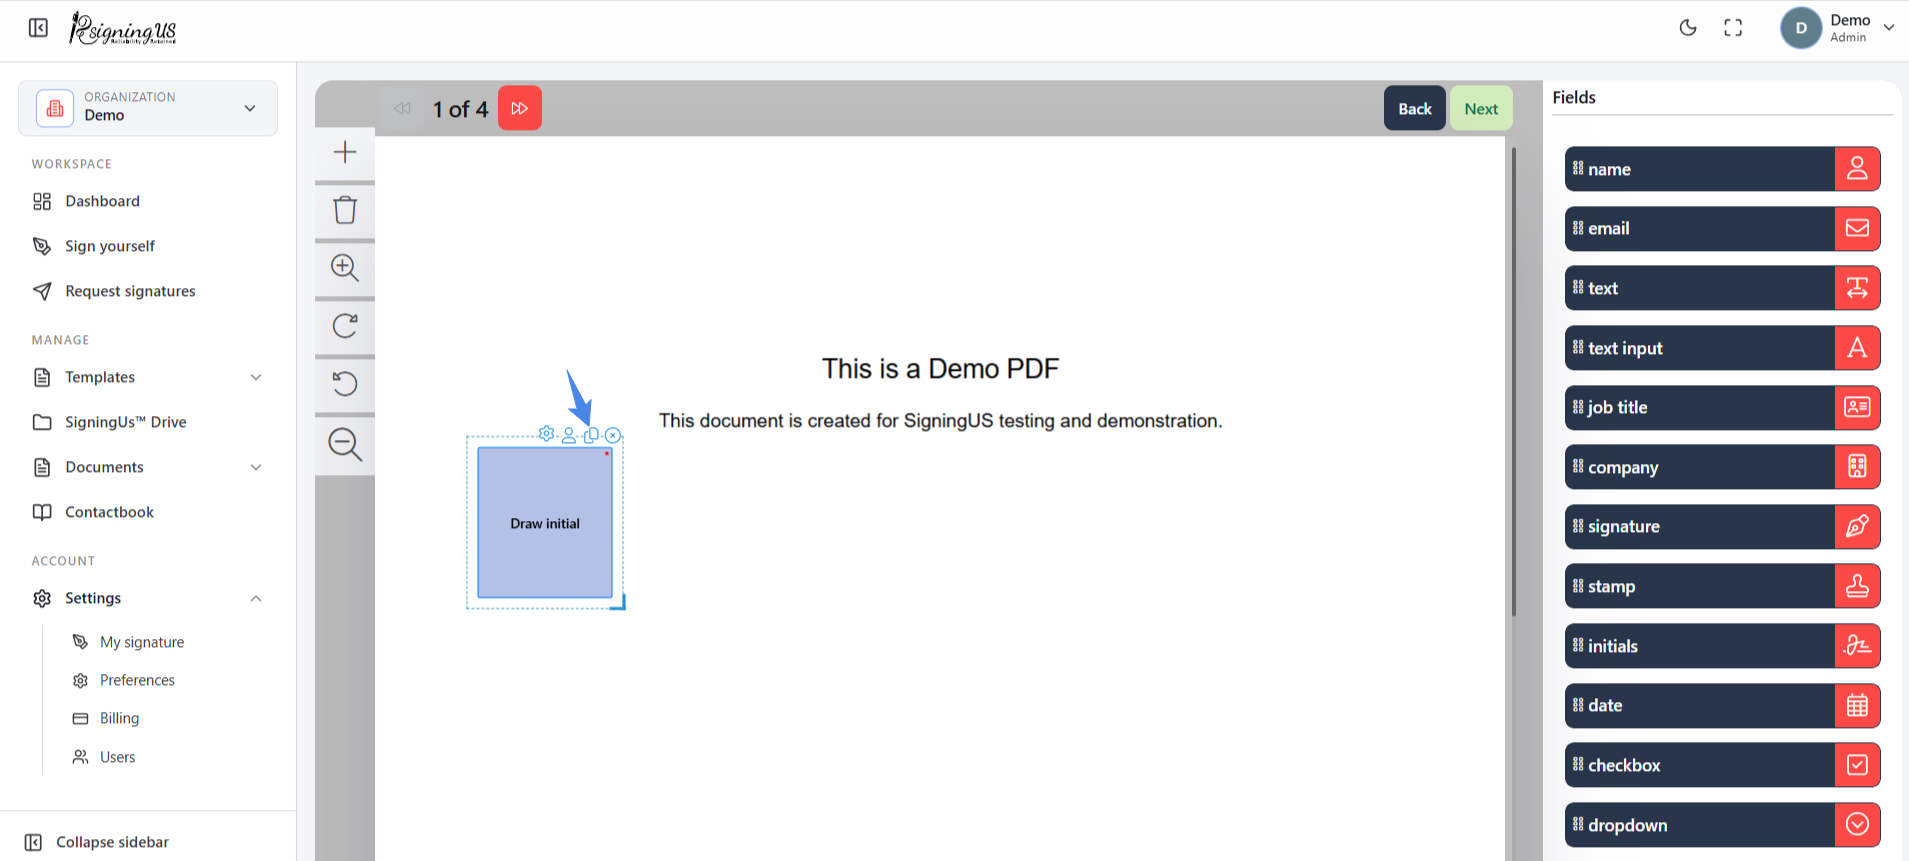Click the greyed previous page arrow
This screenshot has height=861, width=1909.
(402, 108)
